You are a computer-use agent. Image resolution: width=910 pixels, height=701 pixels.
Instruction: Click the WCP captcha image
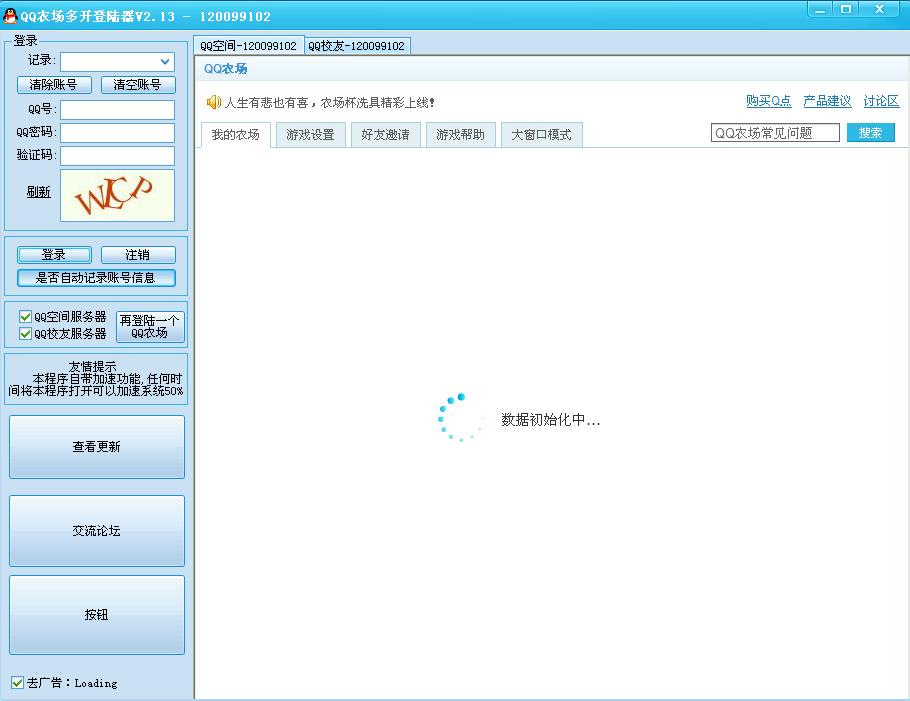[x=117, y=196]
